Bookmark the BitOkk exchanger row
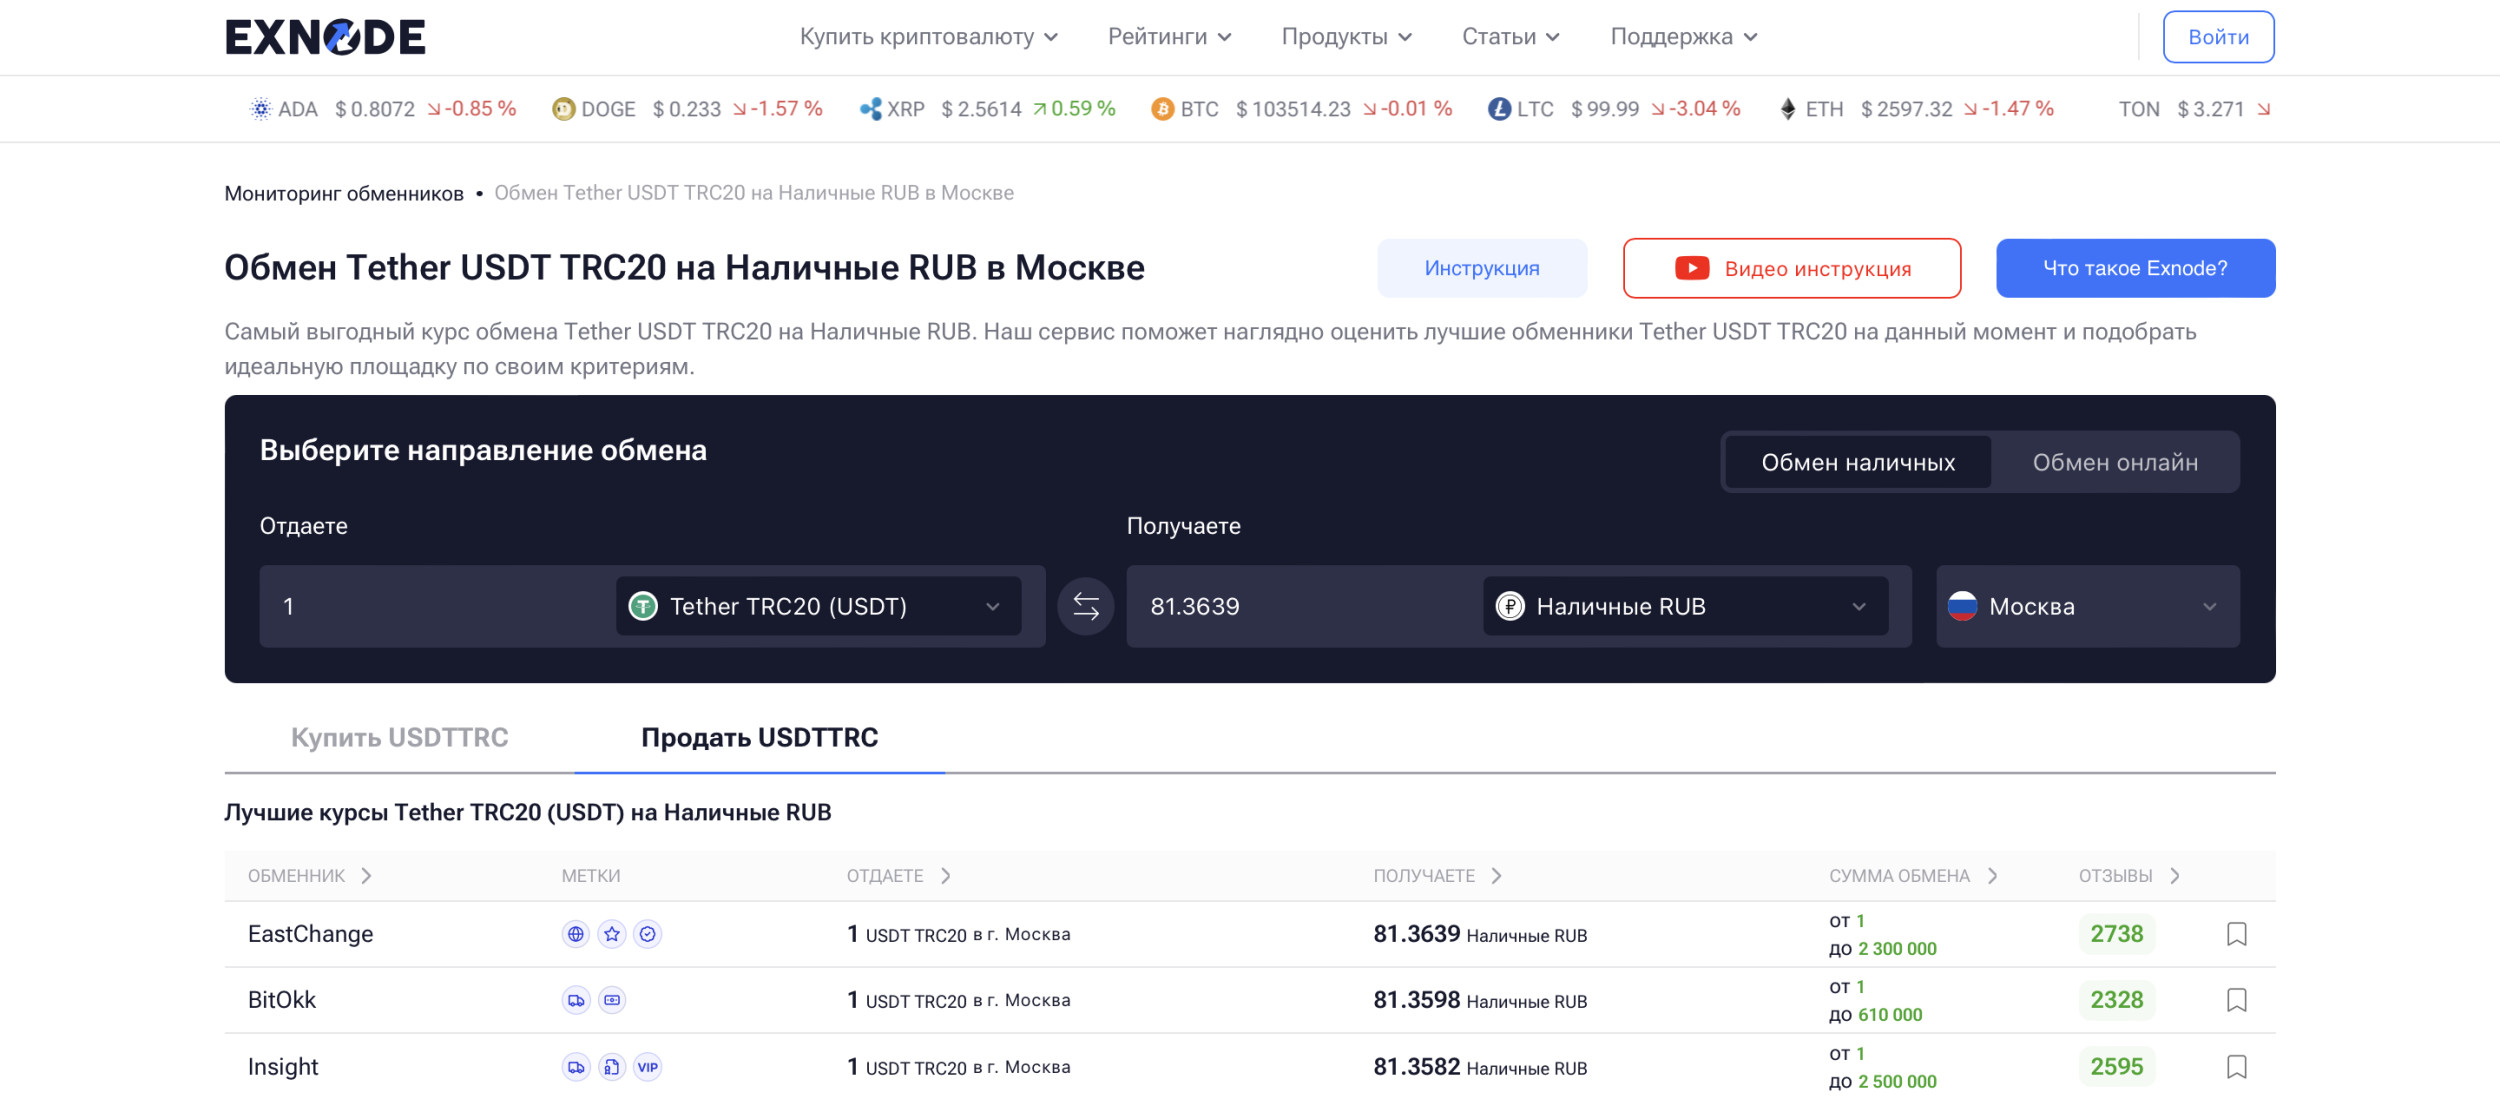 point(2237,1000)
